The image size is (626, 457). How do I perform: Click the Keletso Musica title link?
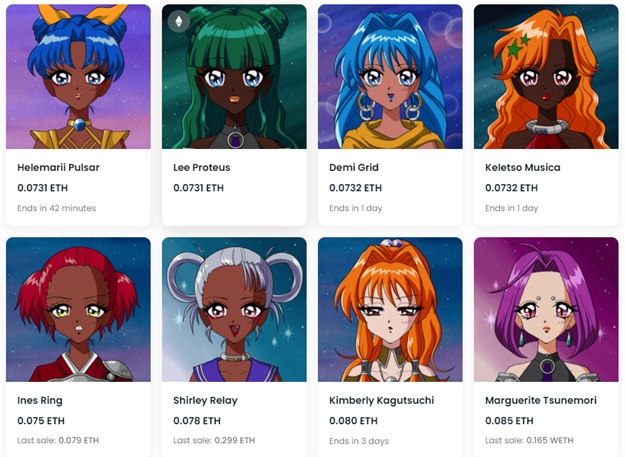523,167
